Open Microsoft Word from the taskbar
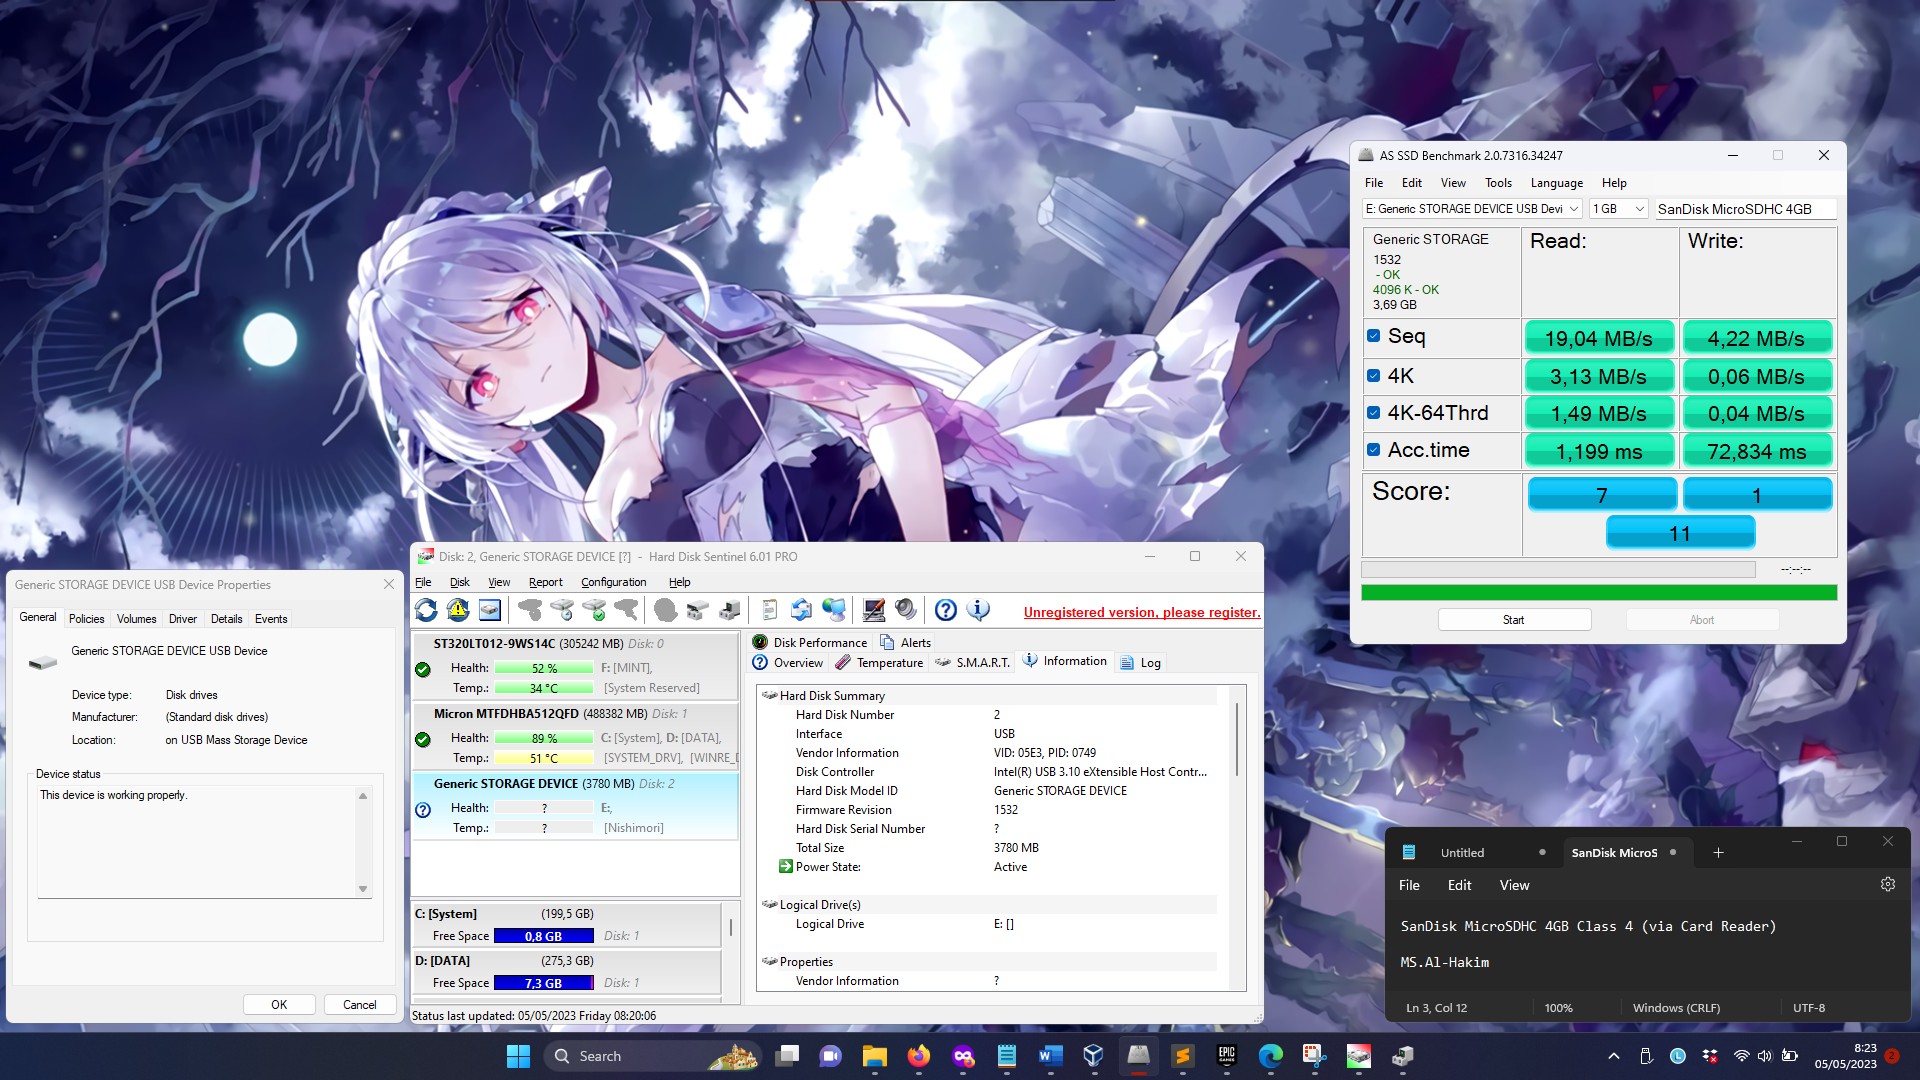 click(1050, 1056)
